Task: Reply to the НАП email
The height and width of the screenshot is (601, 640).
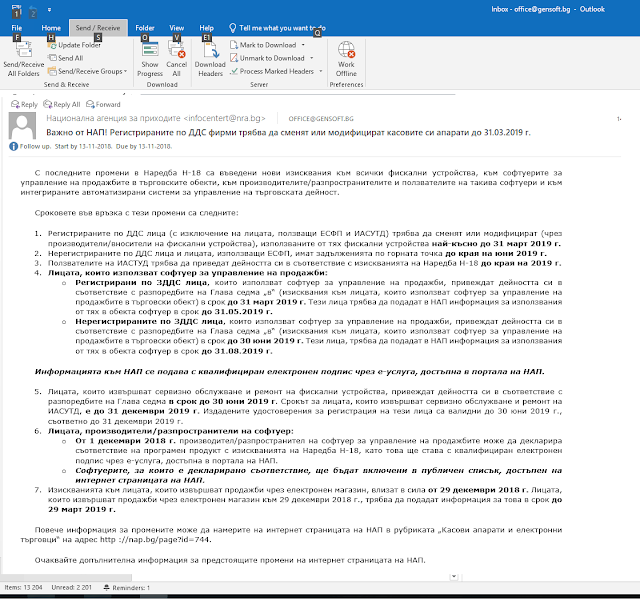Action: (x=24, y=104)
